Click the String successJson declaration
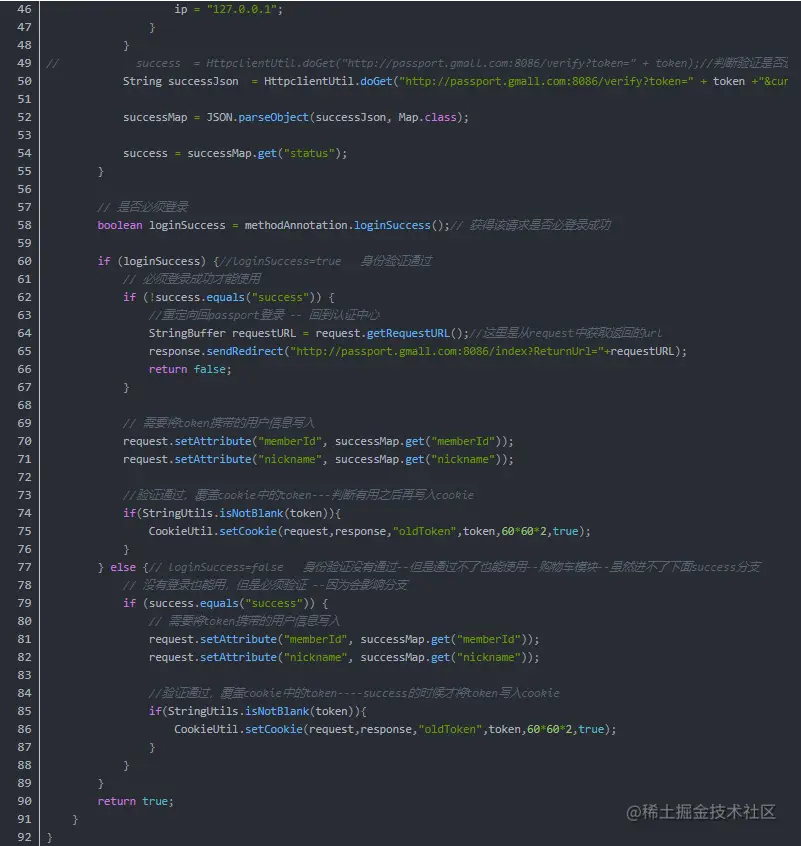This screenshot has width=801, height=846. (x=180, y=81)
